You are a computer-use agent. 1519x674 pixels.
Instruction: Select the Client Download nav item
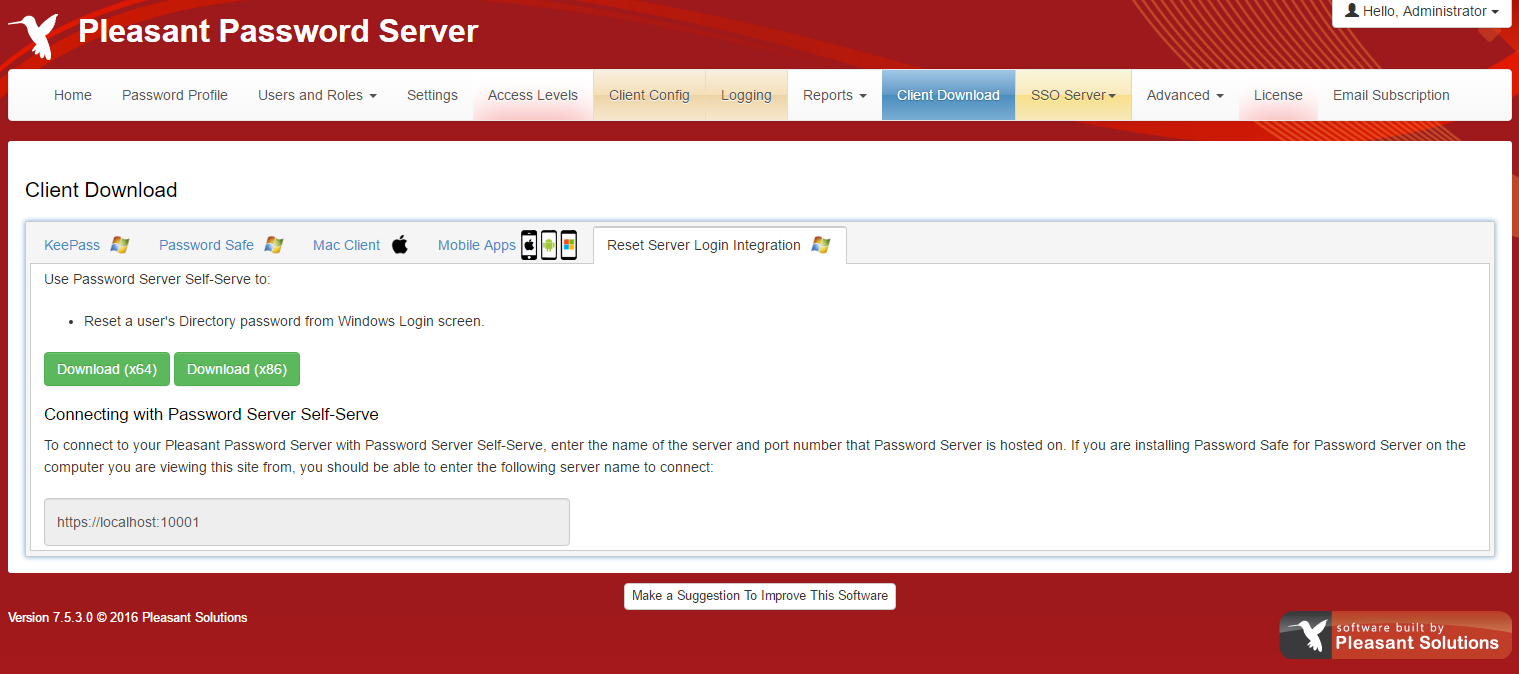tap(948, 95)
